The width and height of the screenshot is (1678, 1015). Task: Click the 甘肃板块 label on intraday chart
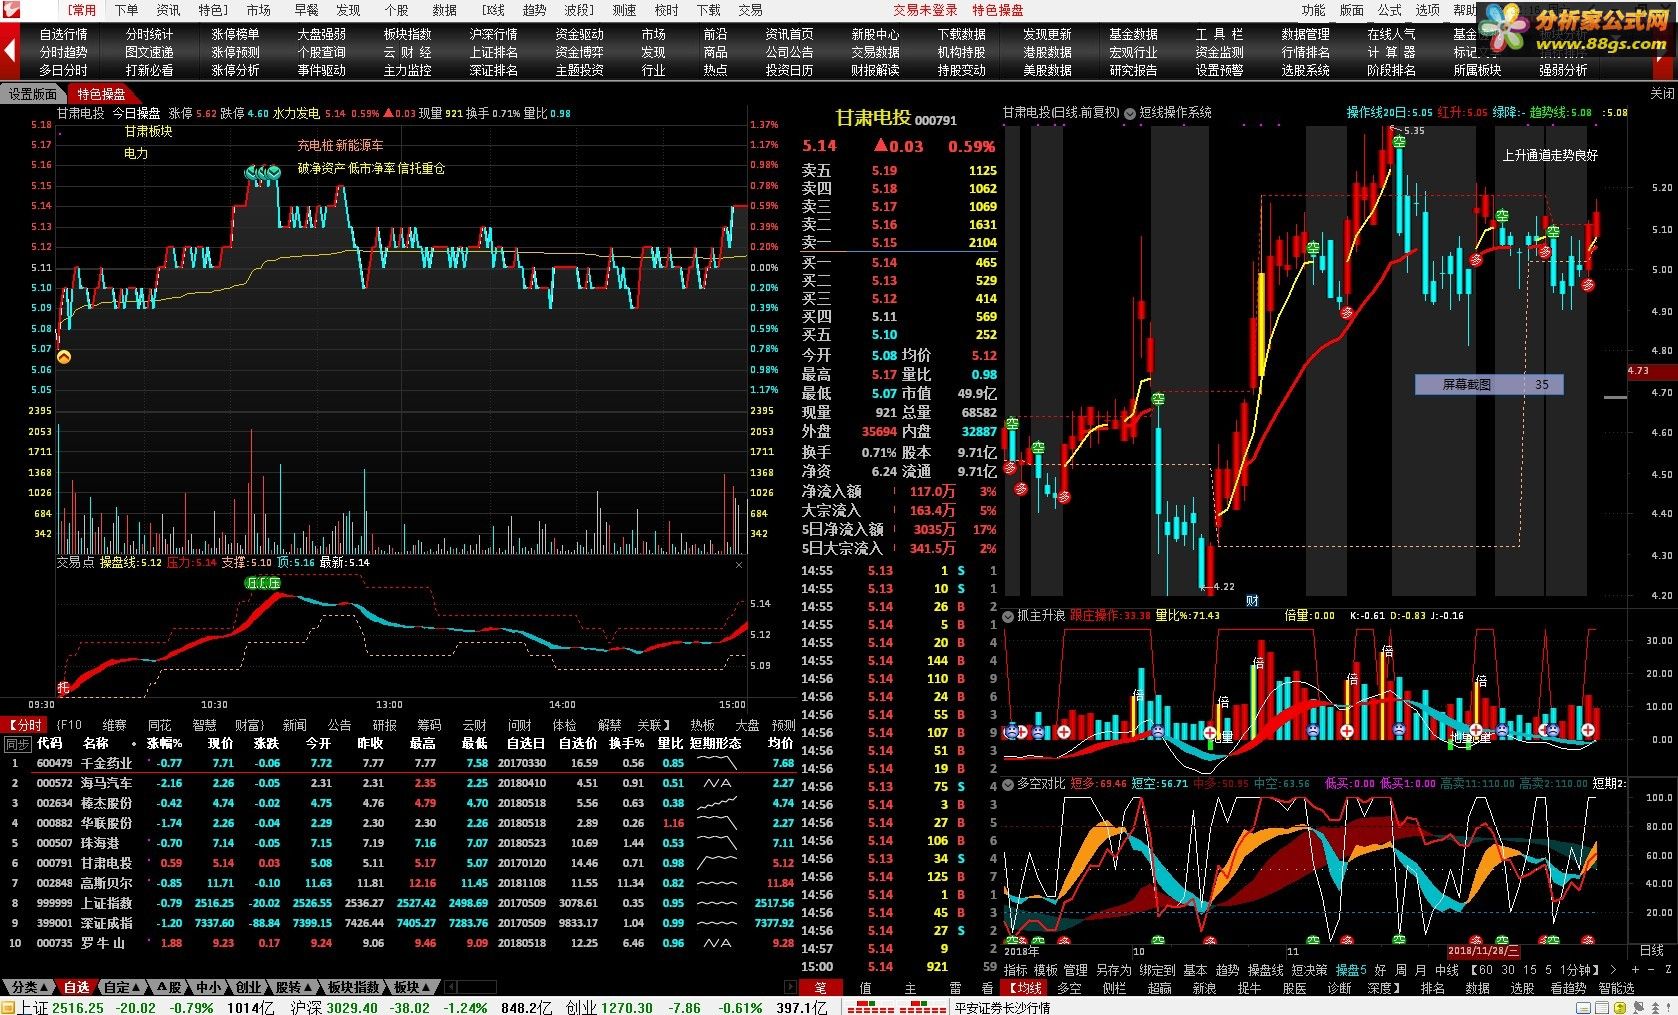click(148, 131)
